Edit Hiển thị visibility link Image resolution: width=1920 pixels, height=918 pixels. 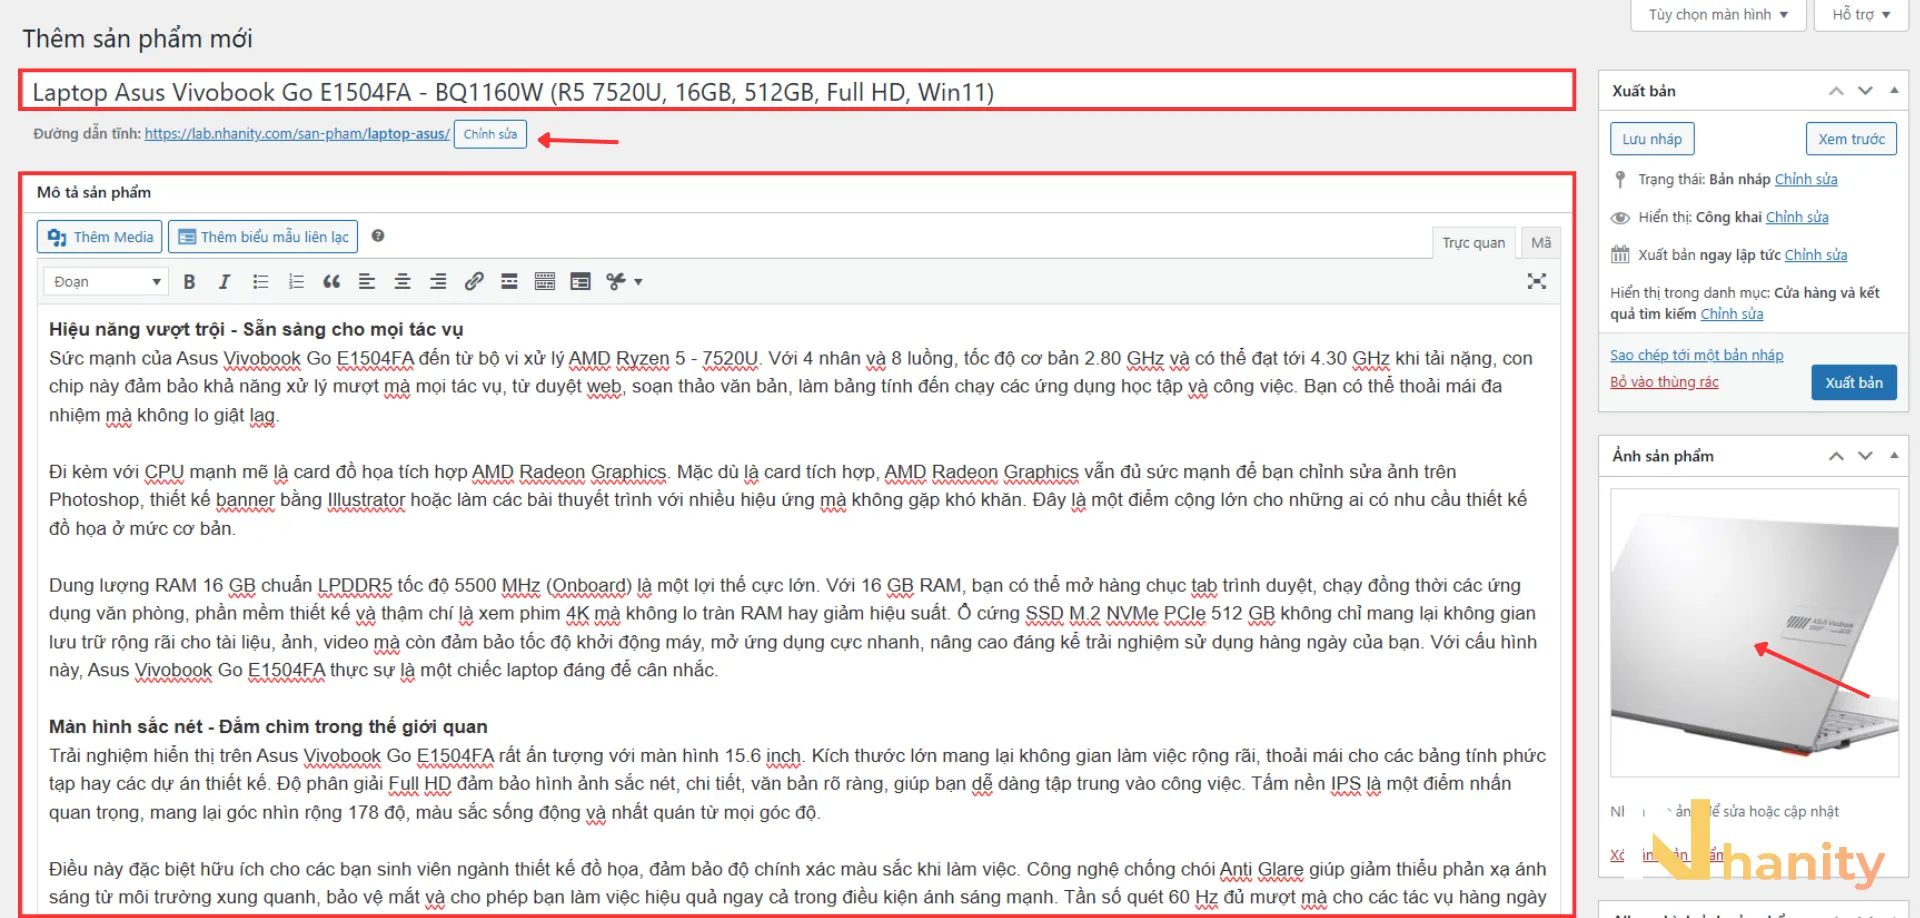tap(1797, 217)
